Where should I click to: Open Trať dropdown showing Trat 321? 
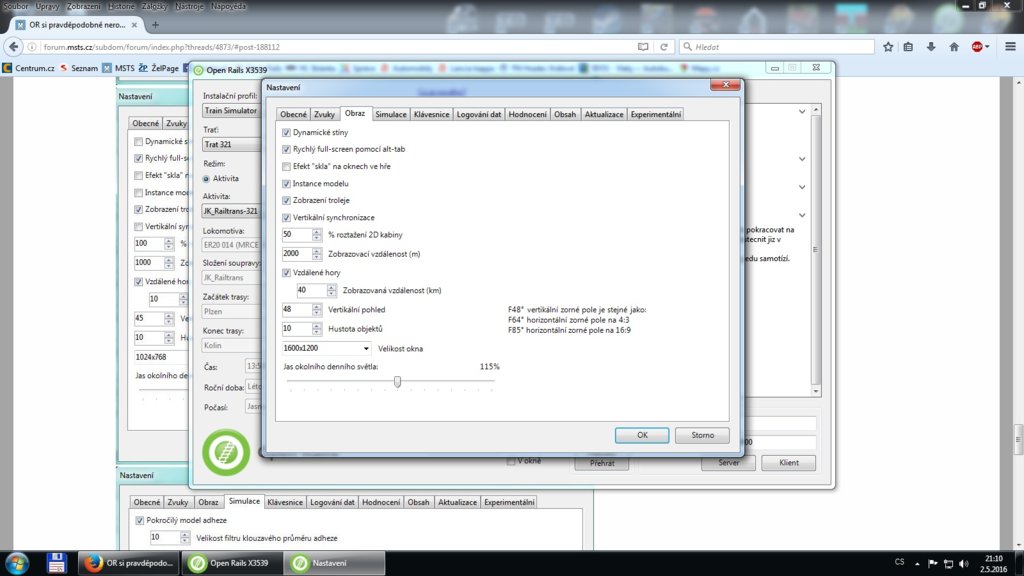[230, 144]
